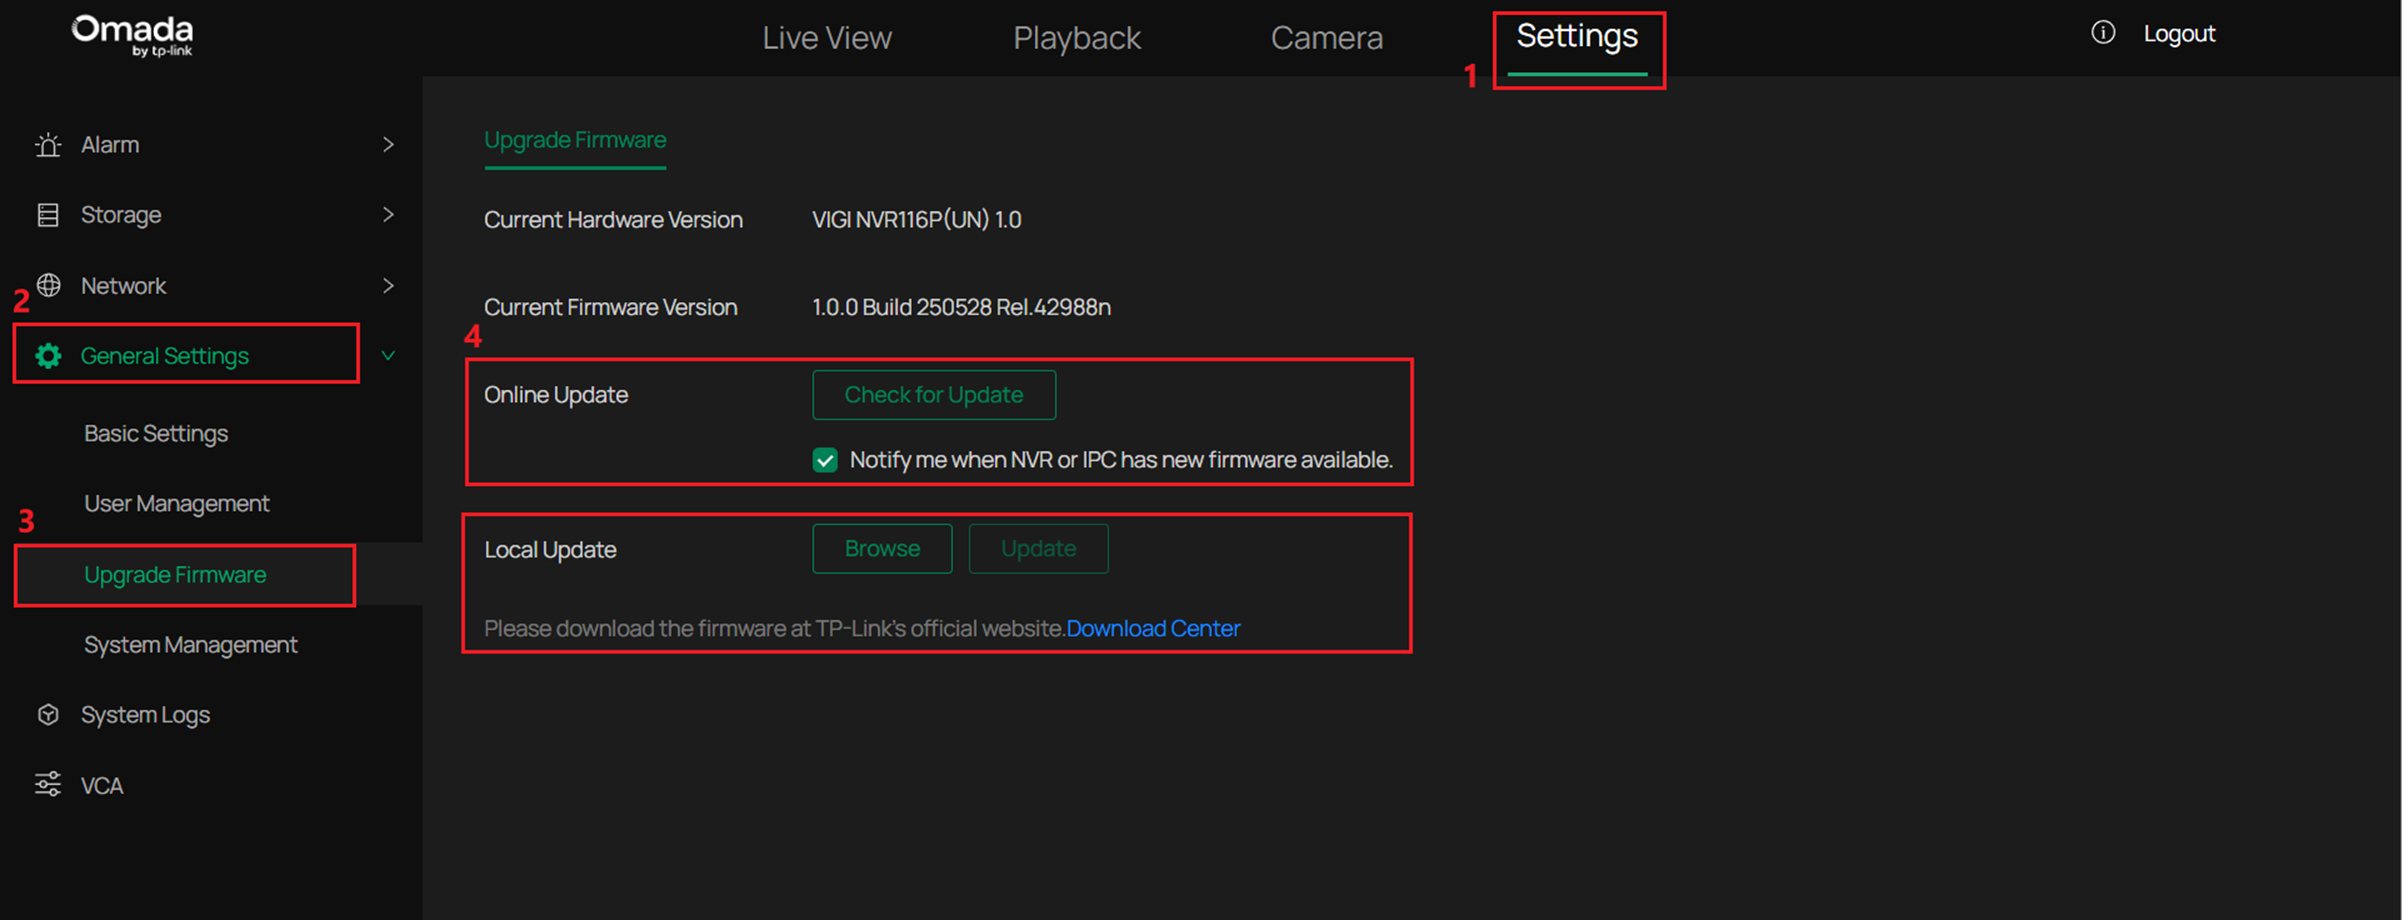Collapse the General Settings chevron
Image resolution: width=2403 pixels, height=920 pixels.
[388, 356]
